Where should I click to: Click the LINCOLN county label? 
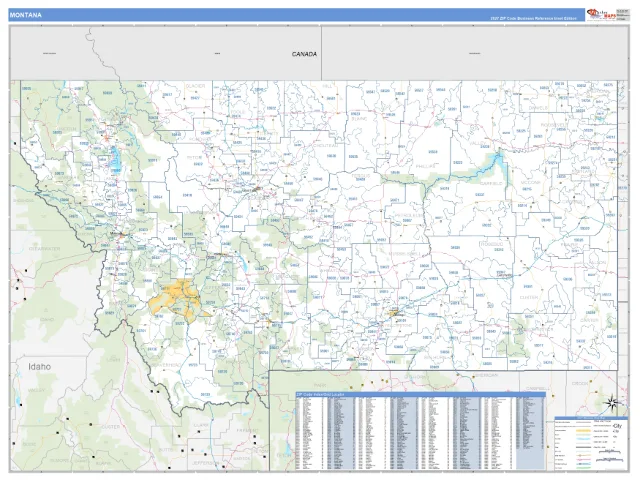click(66, 129)
